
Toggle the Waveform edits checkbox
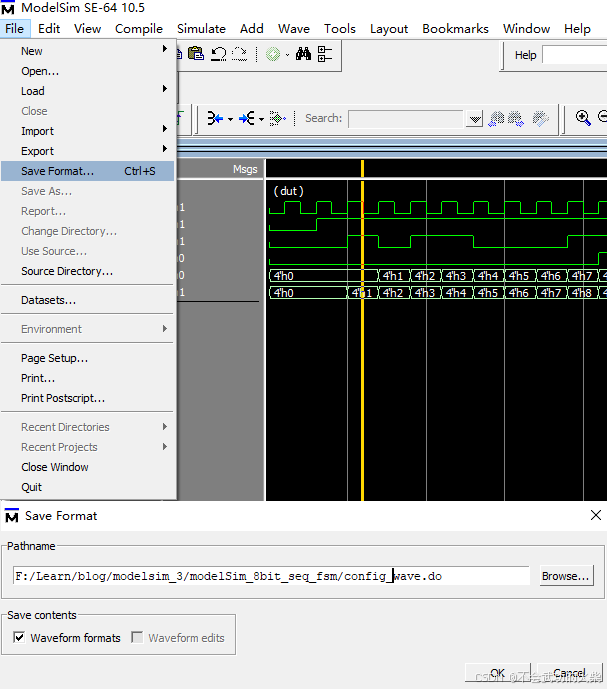pyautogui.click(x=137, y=637)
